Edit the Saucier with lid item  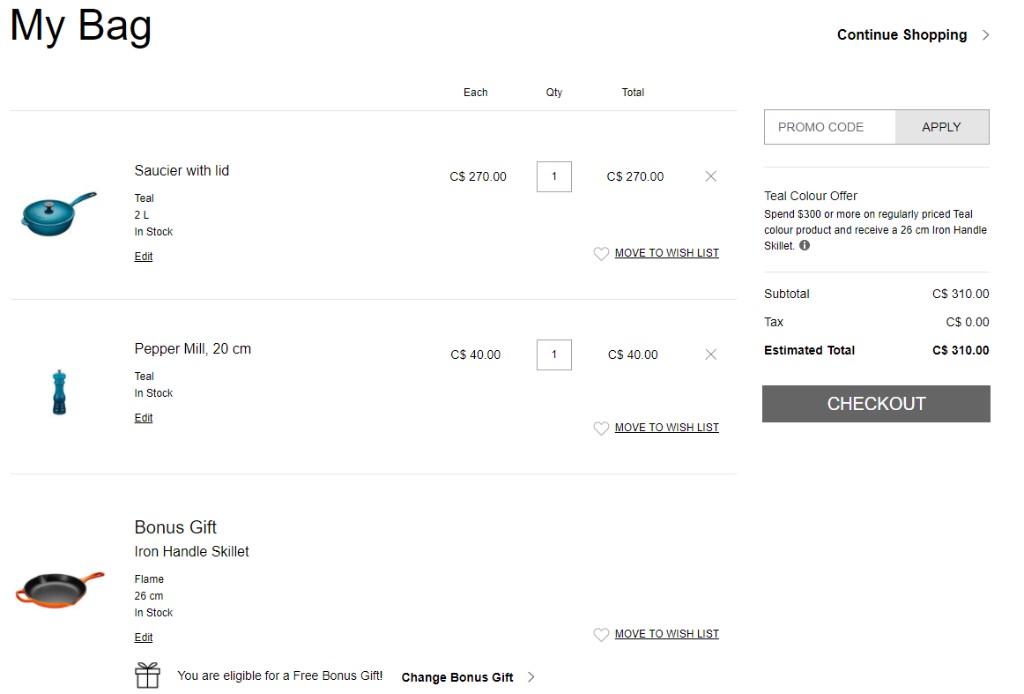tap(144, 256)
